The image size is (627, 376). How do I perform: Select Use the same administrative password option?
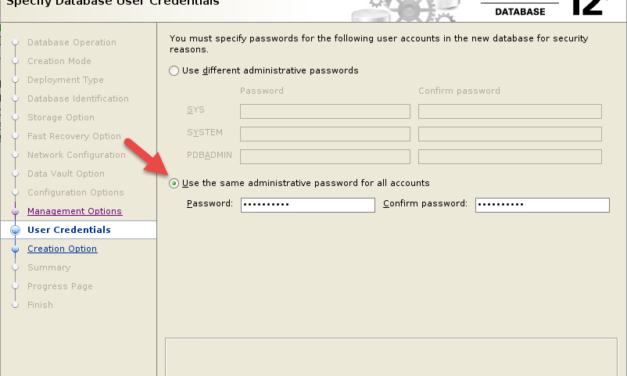coord(174,183)
